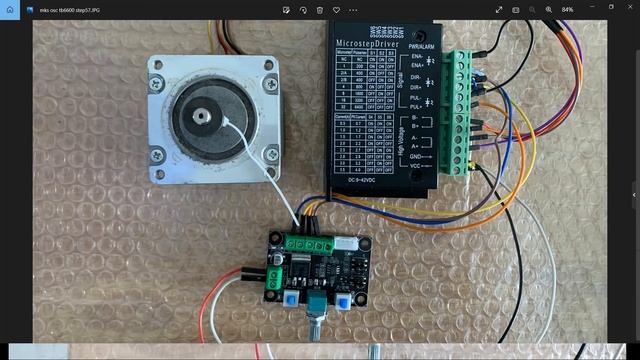Open the Edit image tool

click(286, 10)
